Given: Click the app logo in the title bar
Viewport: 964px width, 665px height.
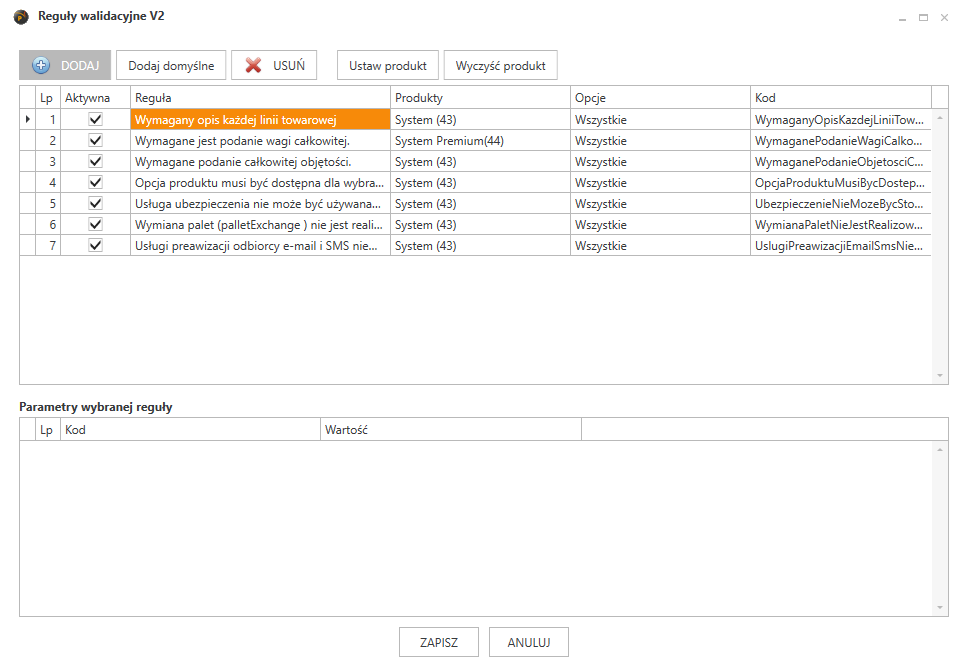Looking at the screenshot, I should (22, 17).
